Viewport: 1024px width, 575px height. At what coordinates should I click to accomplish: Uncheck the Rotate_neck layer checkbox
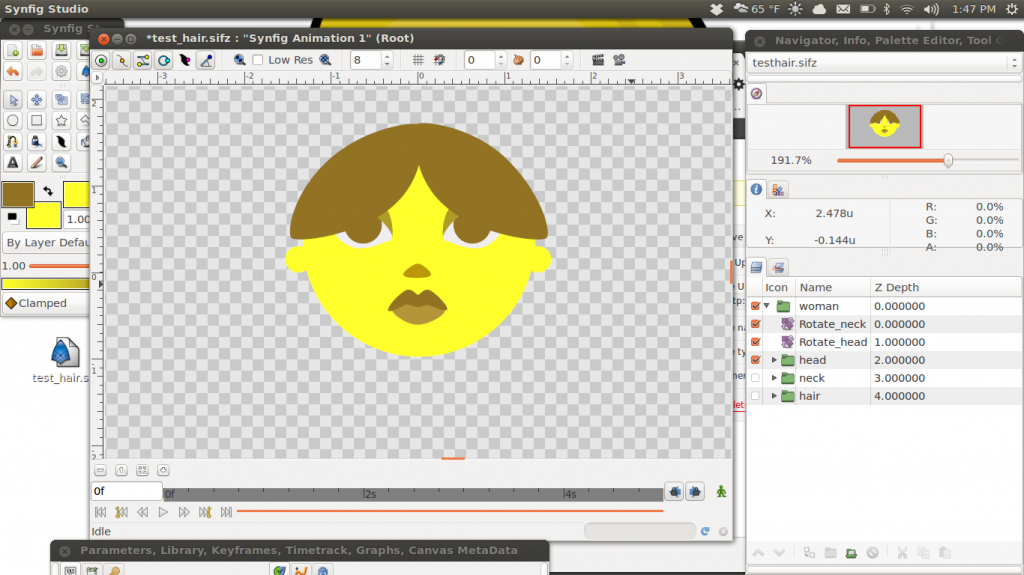(756, 324)
